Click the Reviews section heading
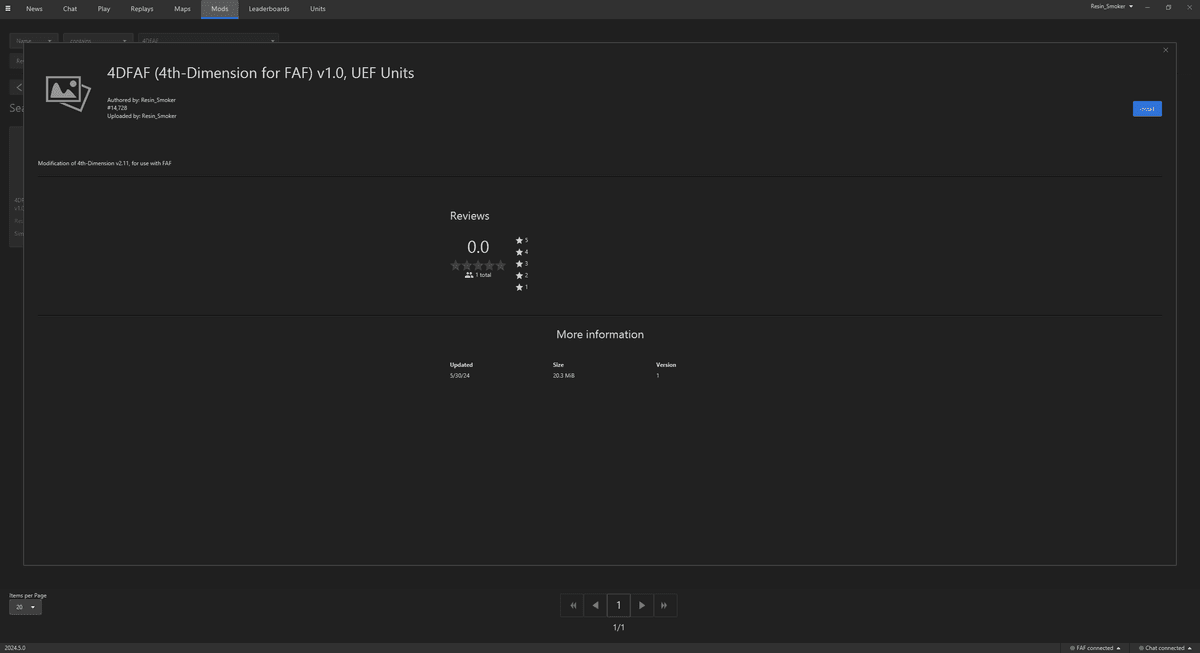The image size is (1200, 653). (469, 216)
